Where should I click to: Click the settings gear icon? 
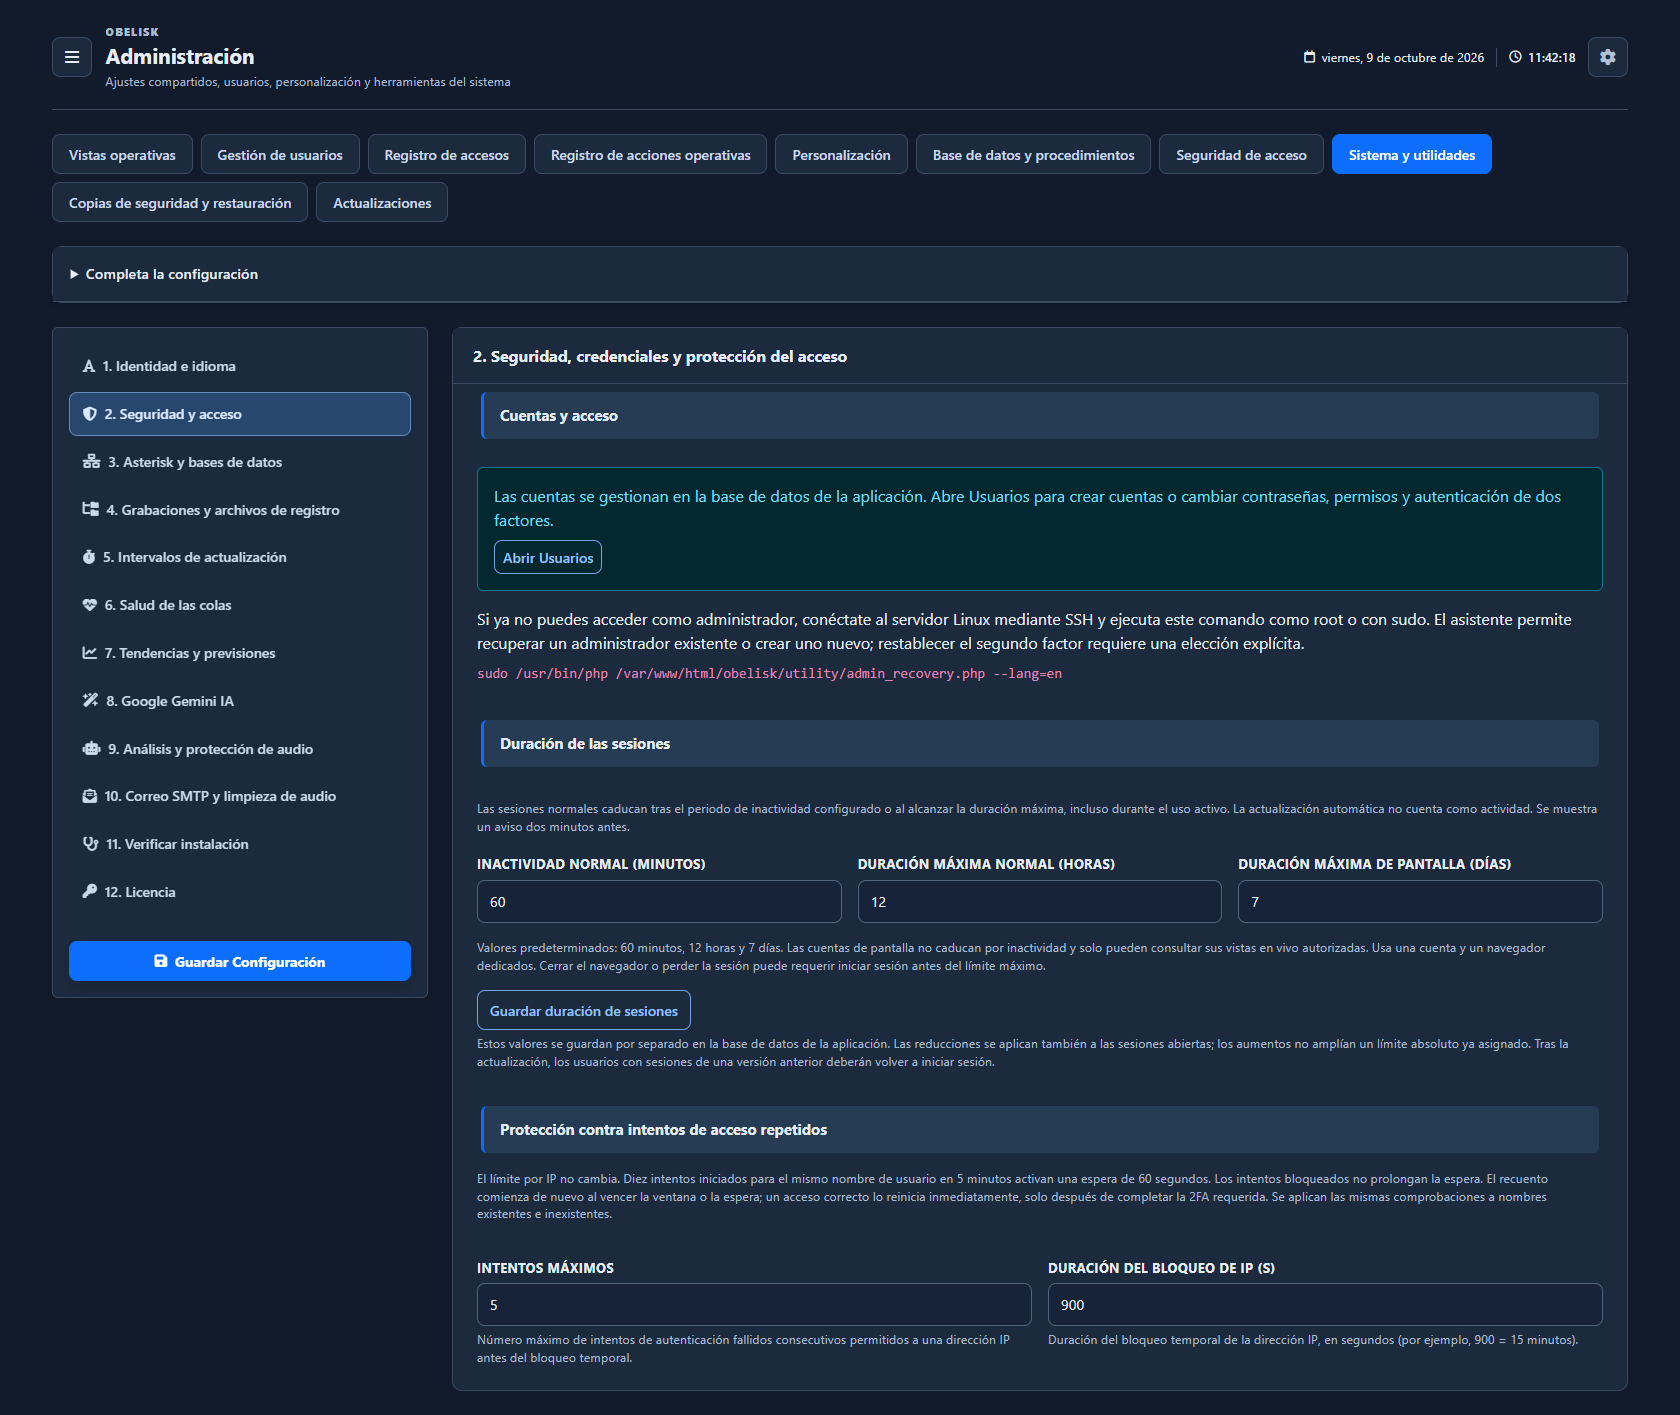[x=1607, y=57]
